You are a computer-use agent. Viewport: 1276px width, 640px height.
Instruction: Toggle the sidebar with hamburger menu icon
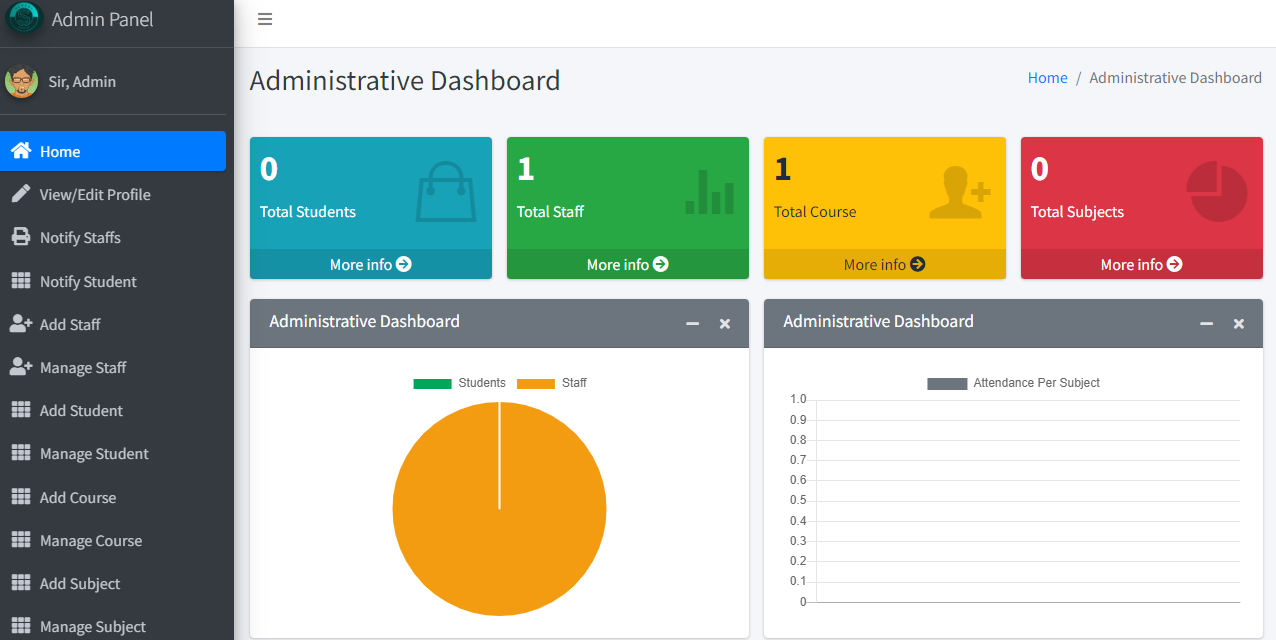(265, 19)
